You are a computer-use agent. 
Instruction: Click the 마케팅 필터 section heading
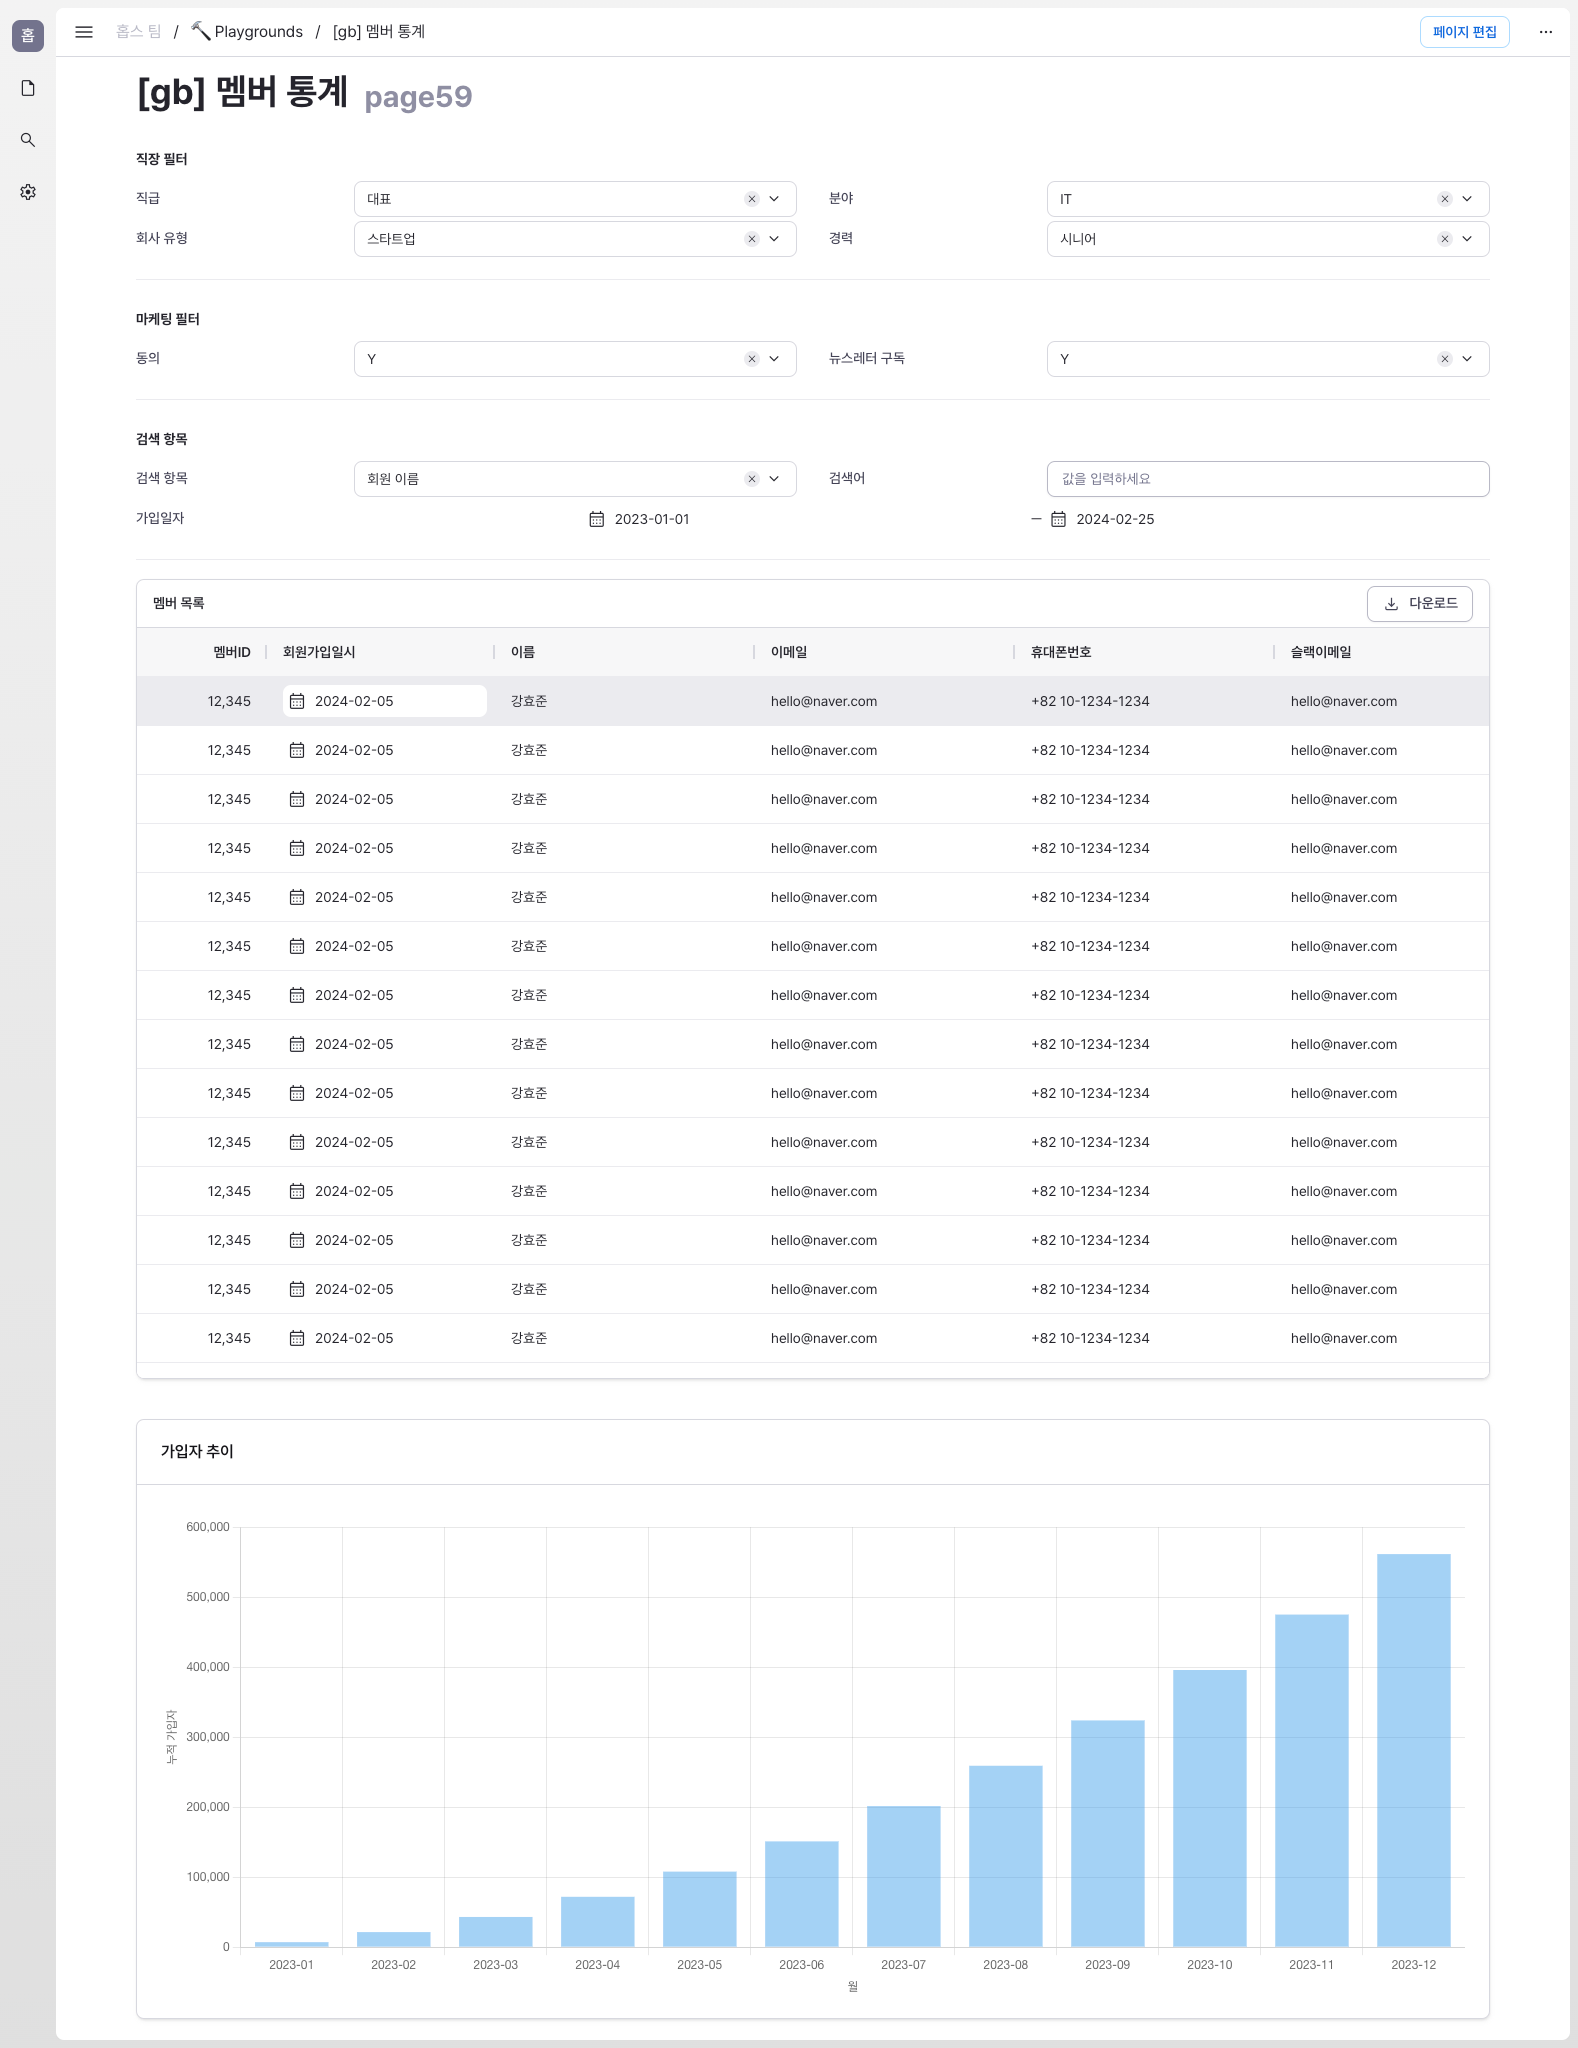[168, 319]
